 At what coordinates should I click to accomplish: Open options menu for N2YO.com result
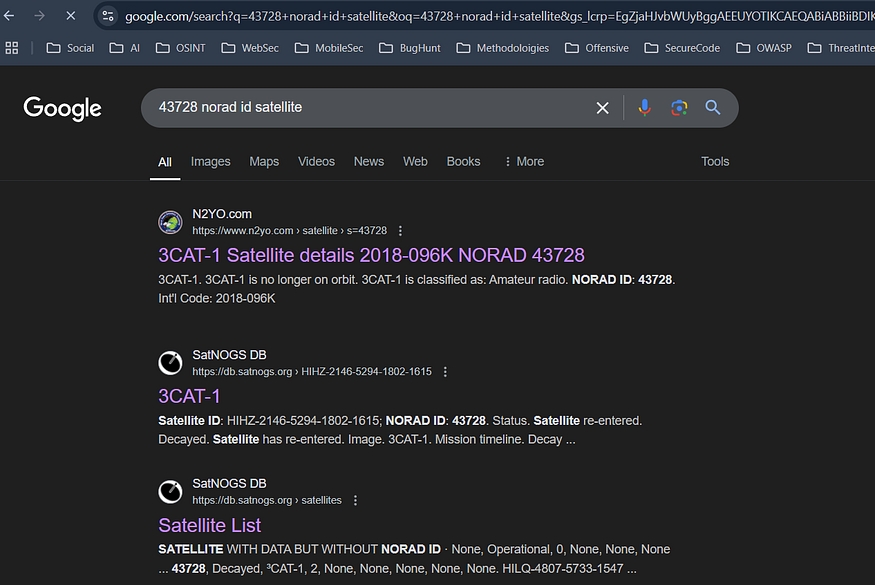click(x=401, y=231)
